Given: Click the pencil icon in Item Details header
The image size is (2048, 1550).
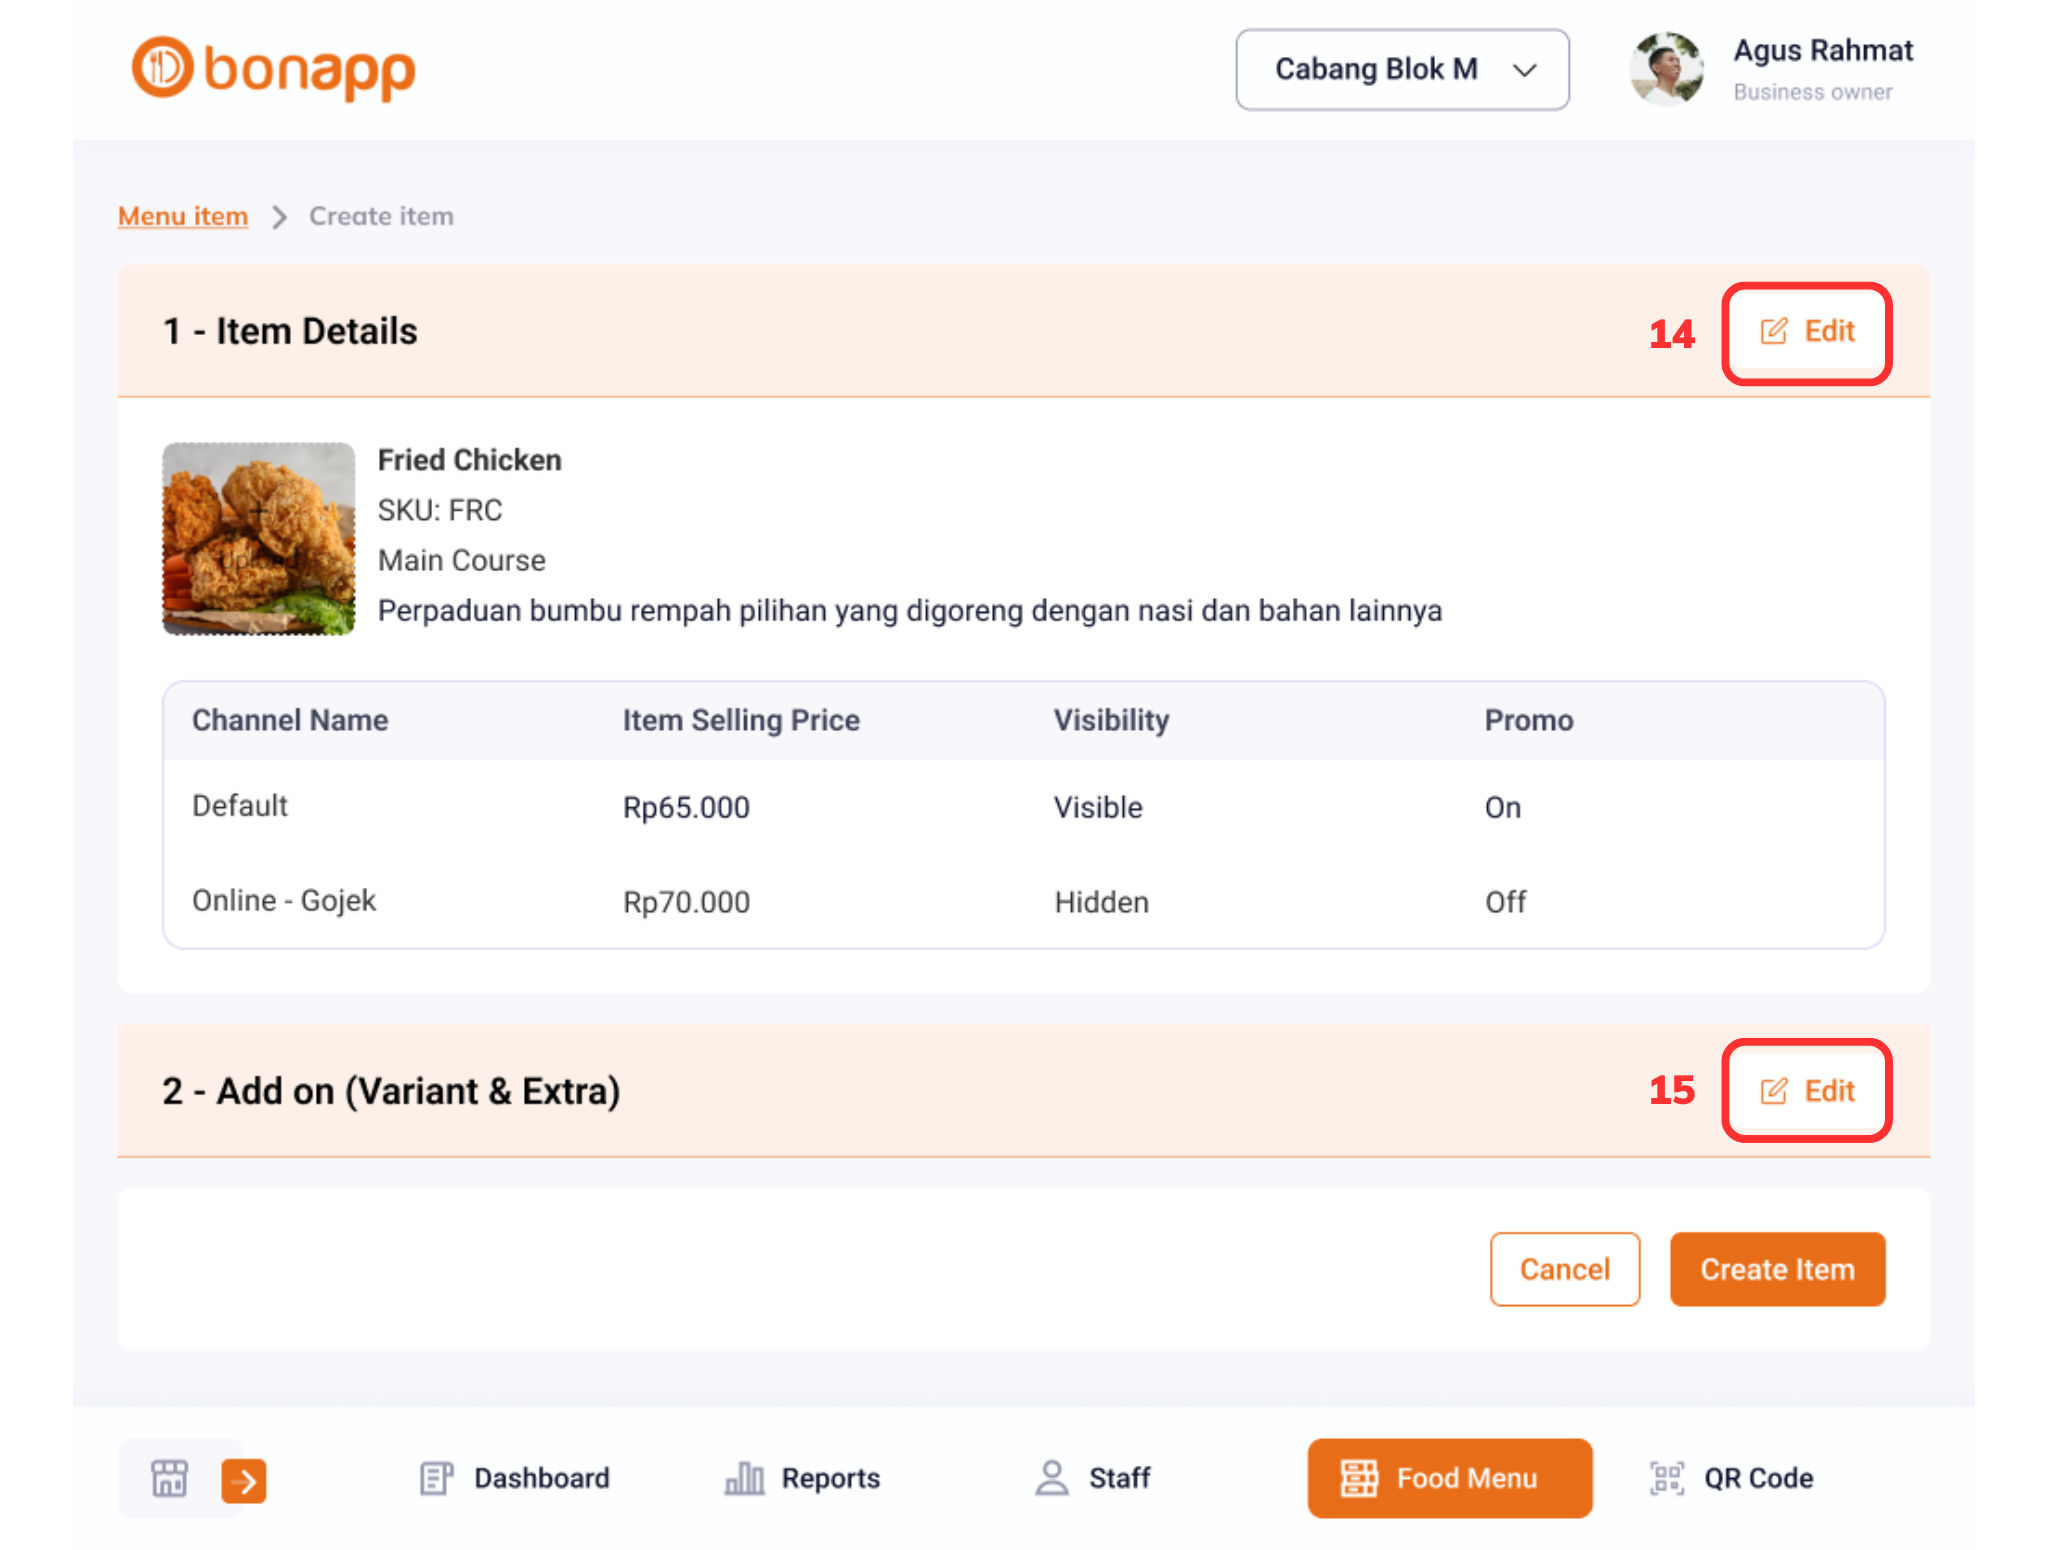Looking at the screenshot, I should pos(1773,332).
